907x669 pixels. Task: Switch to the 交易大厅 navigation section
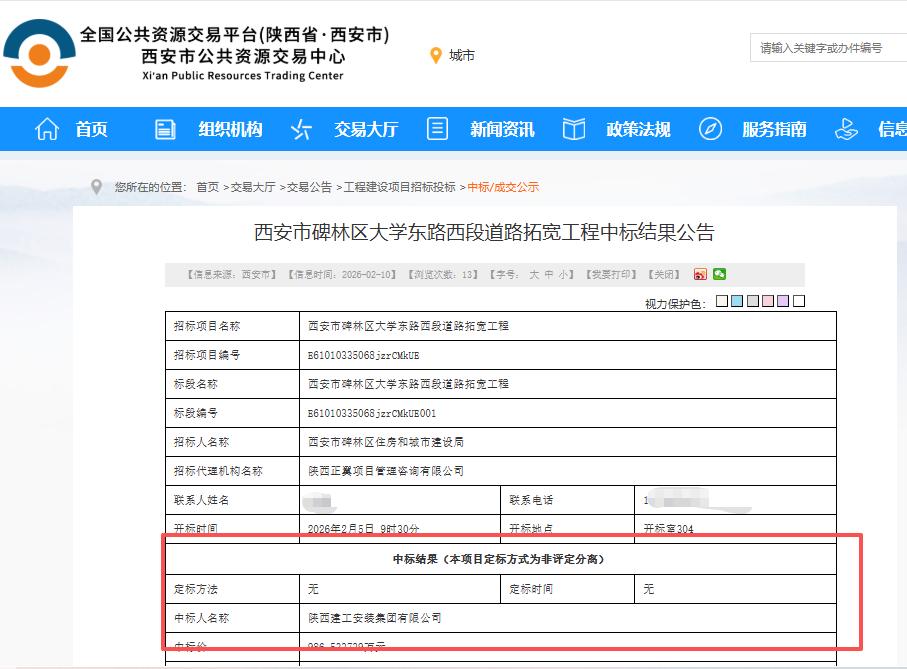(x=364, y=129)
